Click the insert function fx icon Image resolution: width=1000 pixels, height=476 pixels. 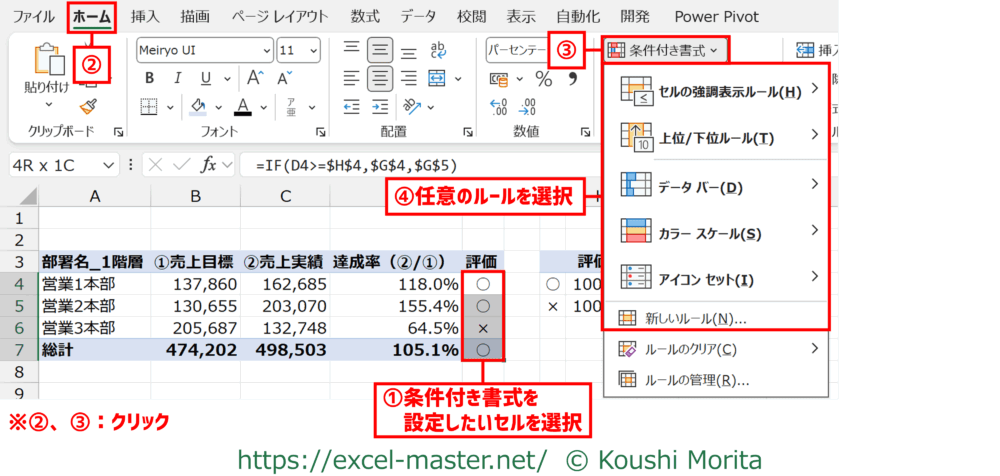(209, 164)
